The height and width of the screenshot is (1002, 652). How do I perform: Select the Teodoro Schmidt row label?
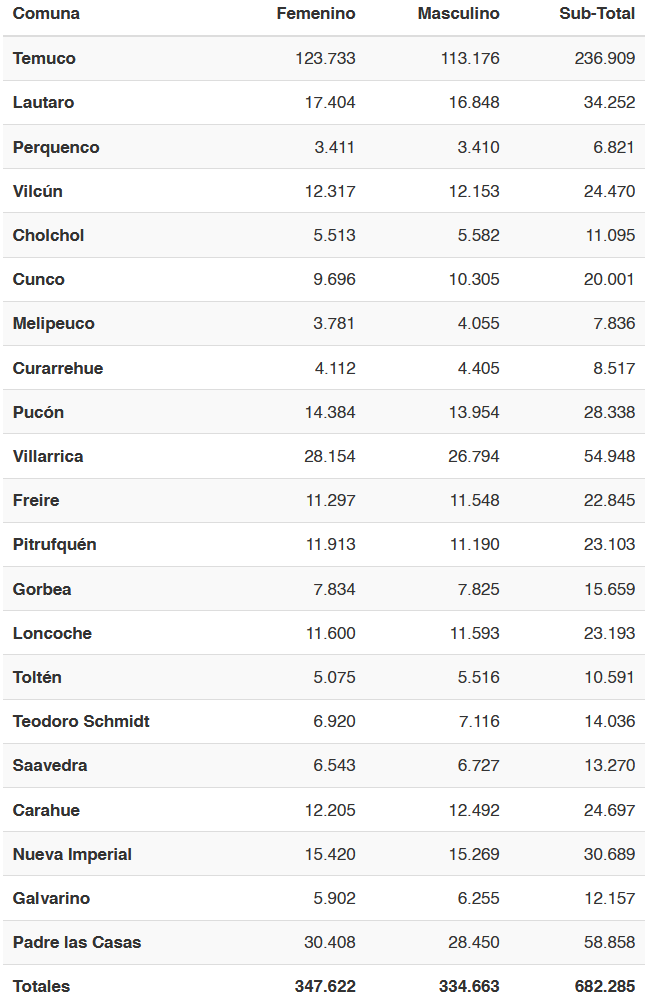(x=81, y=721)
